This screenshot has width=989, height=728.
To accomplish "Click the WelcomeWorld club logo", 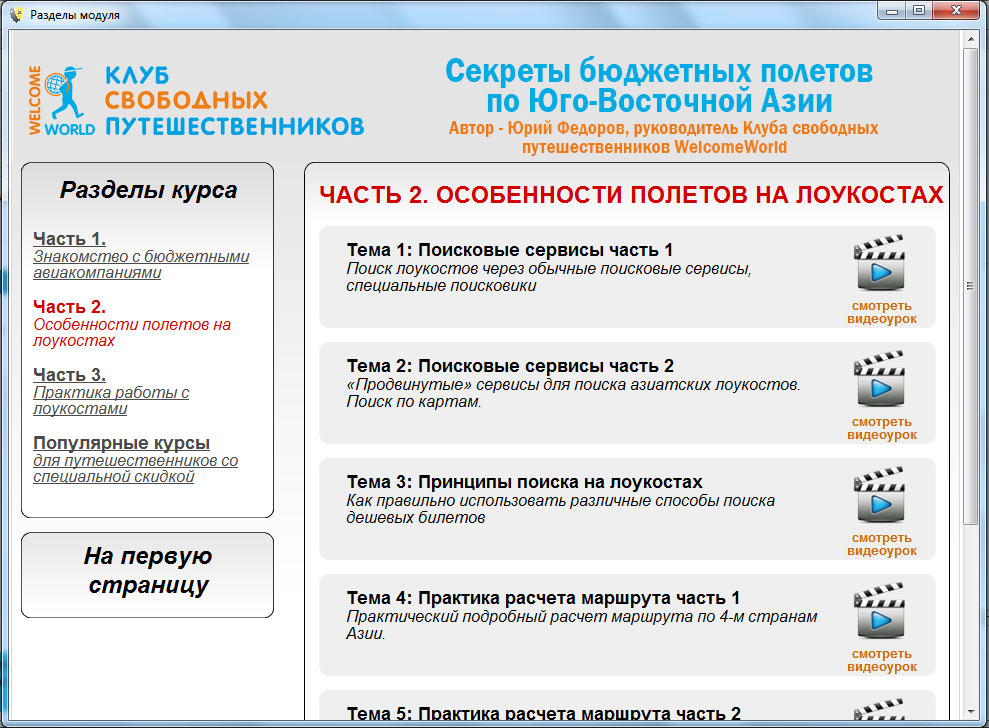I will pyautogui.click(x=196, y=100).
